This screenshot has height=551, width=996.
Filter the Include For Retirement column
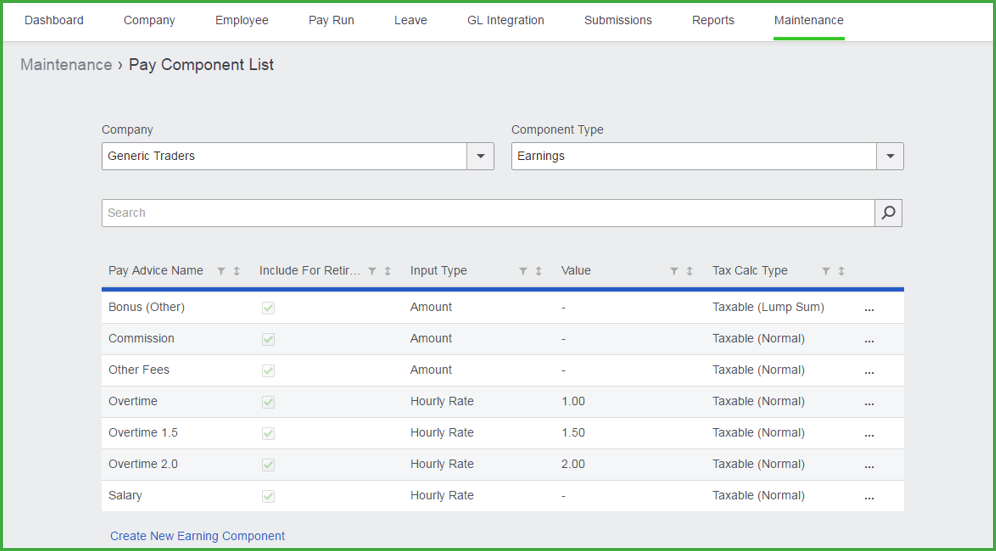[372, 271]
